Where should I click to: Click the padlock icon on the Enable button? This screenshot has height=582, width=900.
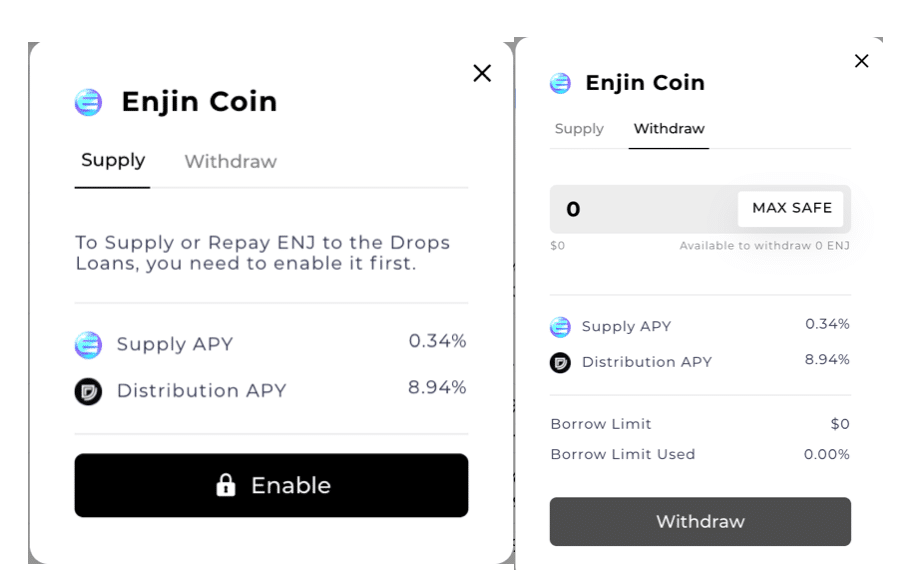coord(226,486)
